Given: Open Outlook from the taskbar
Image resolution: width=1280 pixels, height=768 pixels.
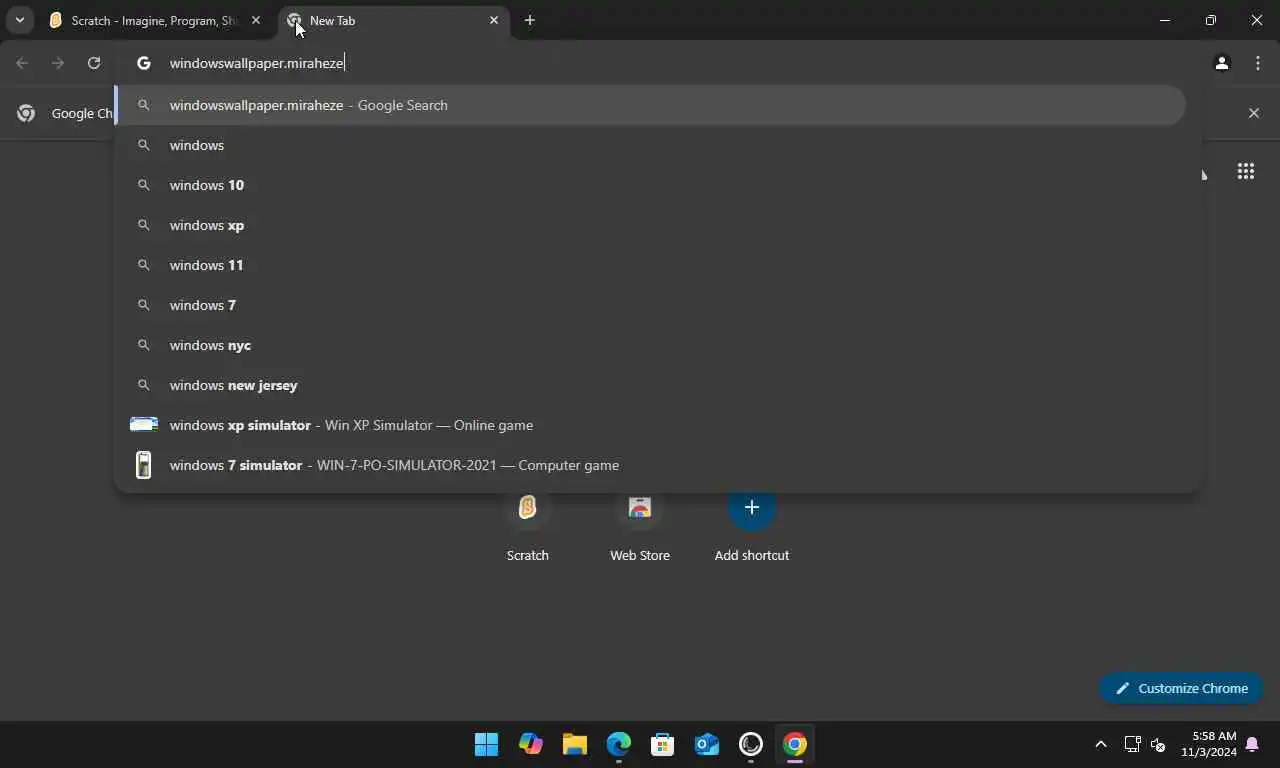Looking at the screenshot, I should 707,744.
